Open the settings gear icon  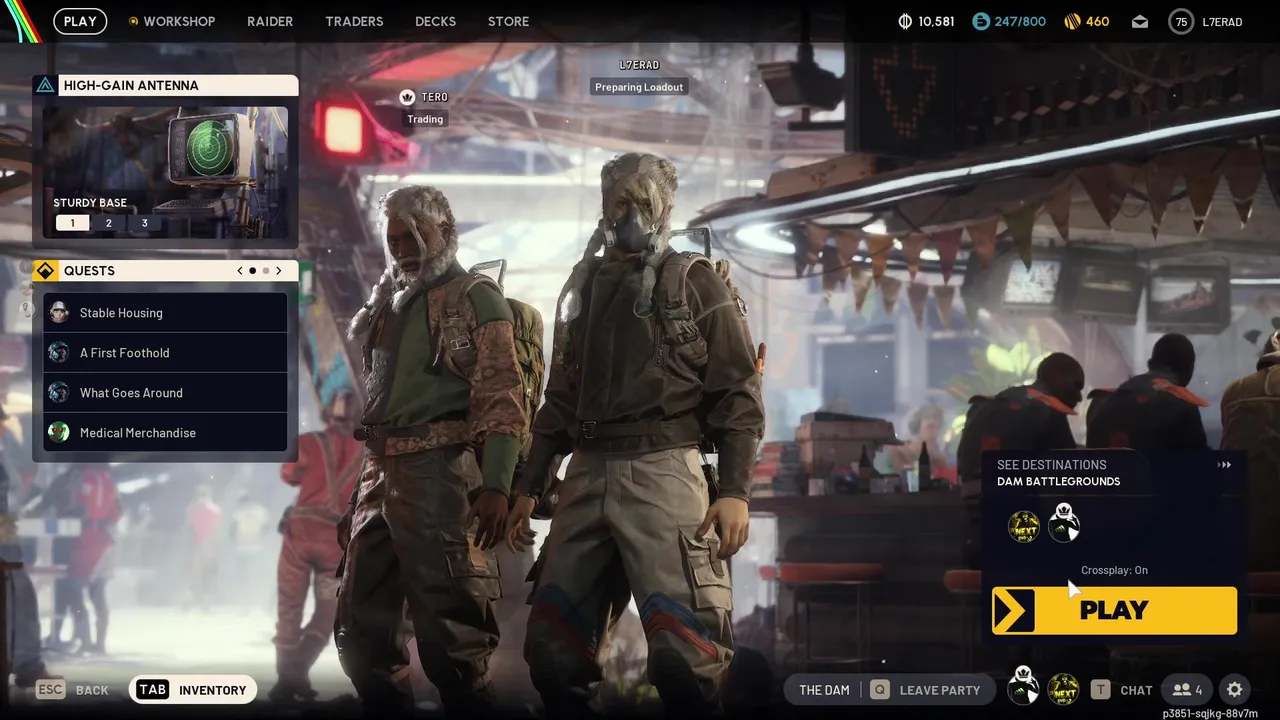[x=1235, y=690]
